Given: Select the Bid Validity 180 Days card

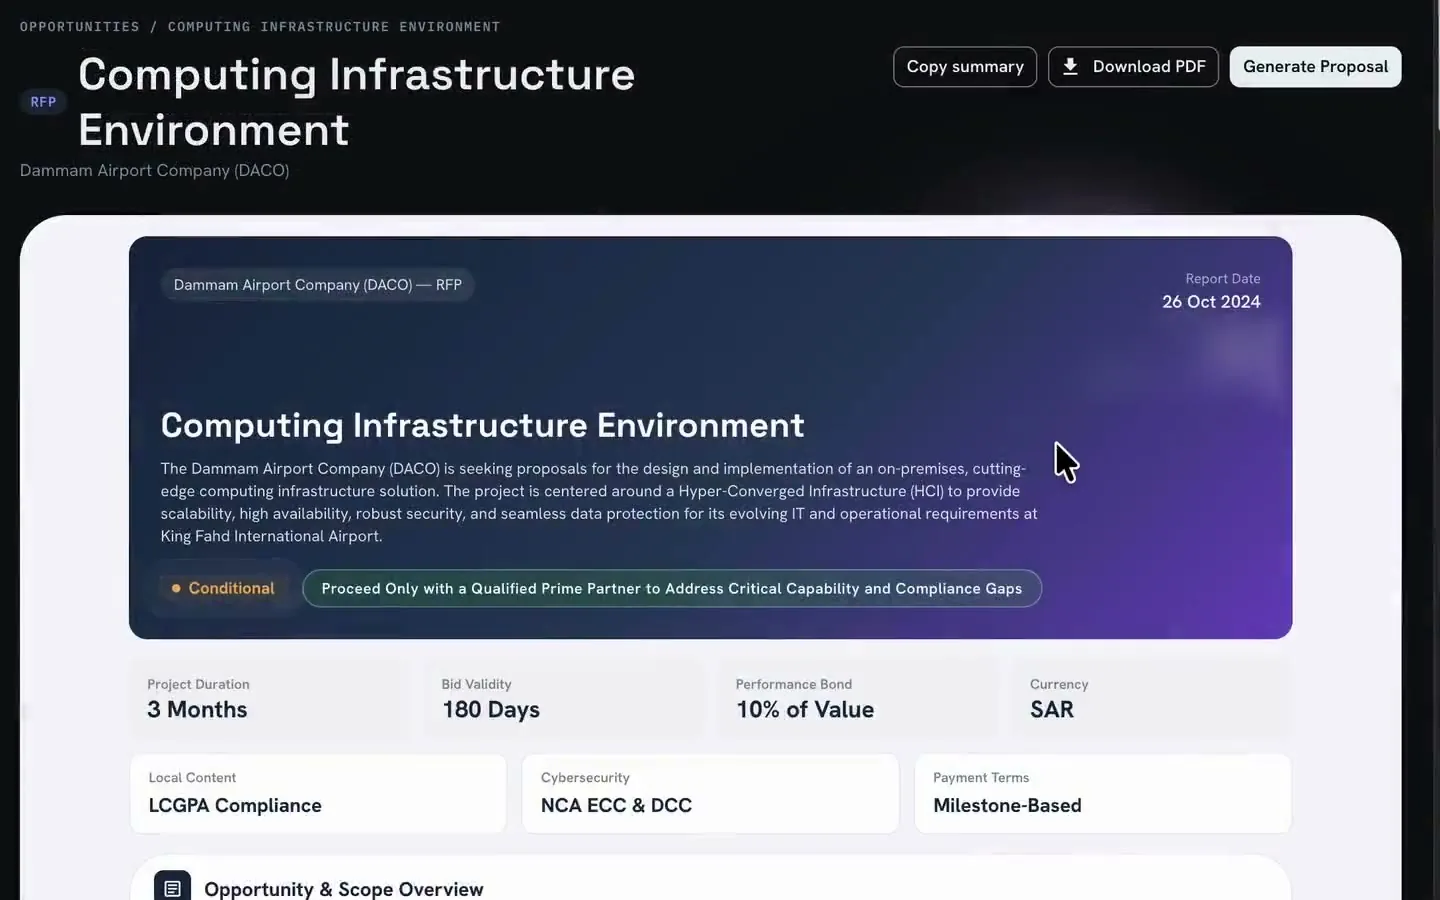Looking at the screenshot, I should pos(563,698).
